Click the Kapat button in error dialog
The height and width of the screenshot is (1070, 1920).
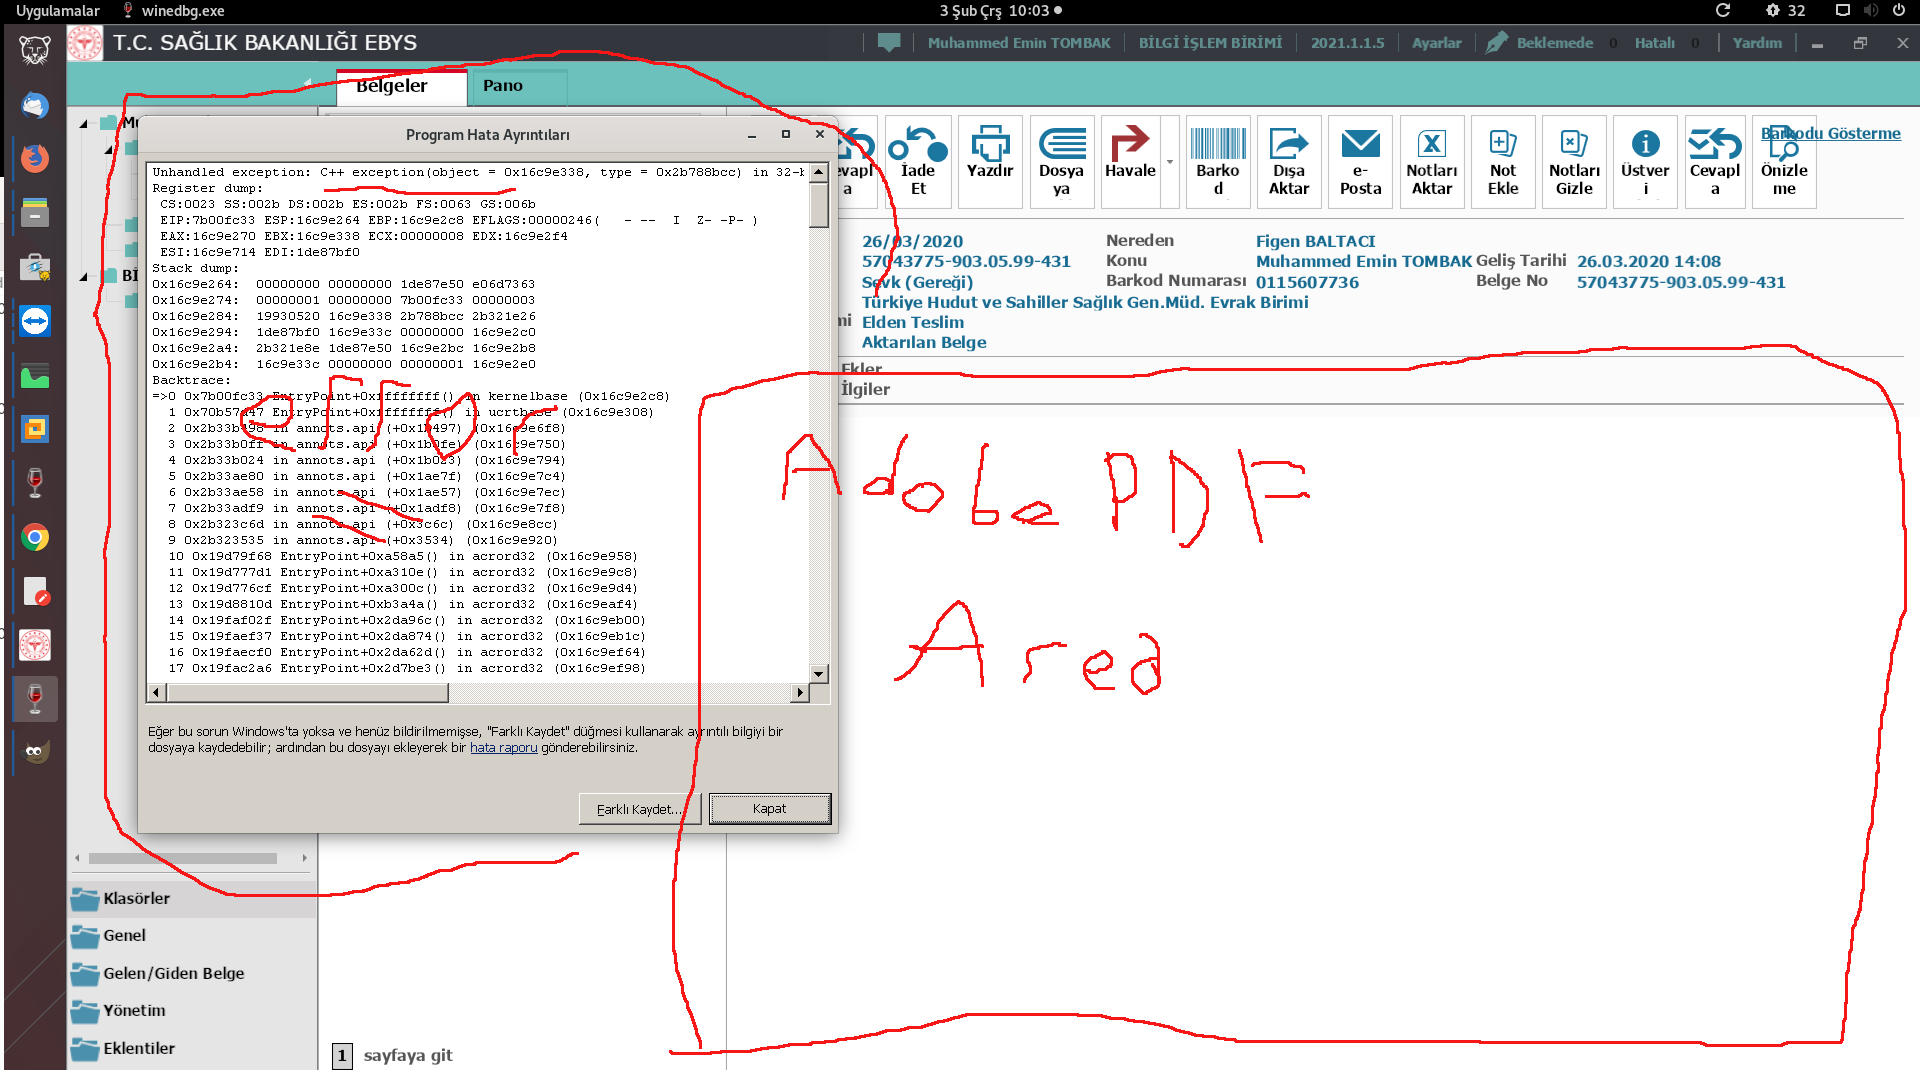point(770,809)
